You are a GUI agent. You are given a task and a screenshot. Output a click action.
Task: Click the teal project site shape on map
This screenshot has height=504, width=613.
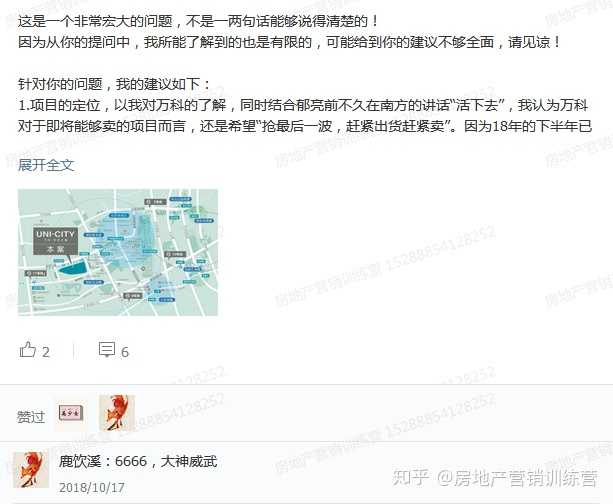coord(73,270)
